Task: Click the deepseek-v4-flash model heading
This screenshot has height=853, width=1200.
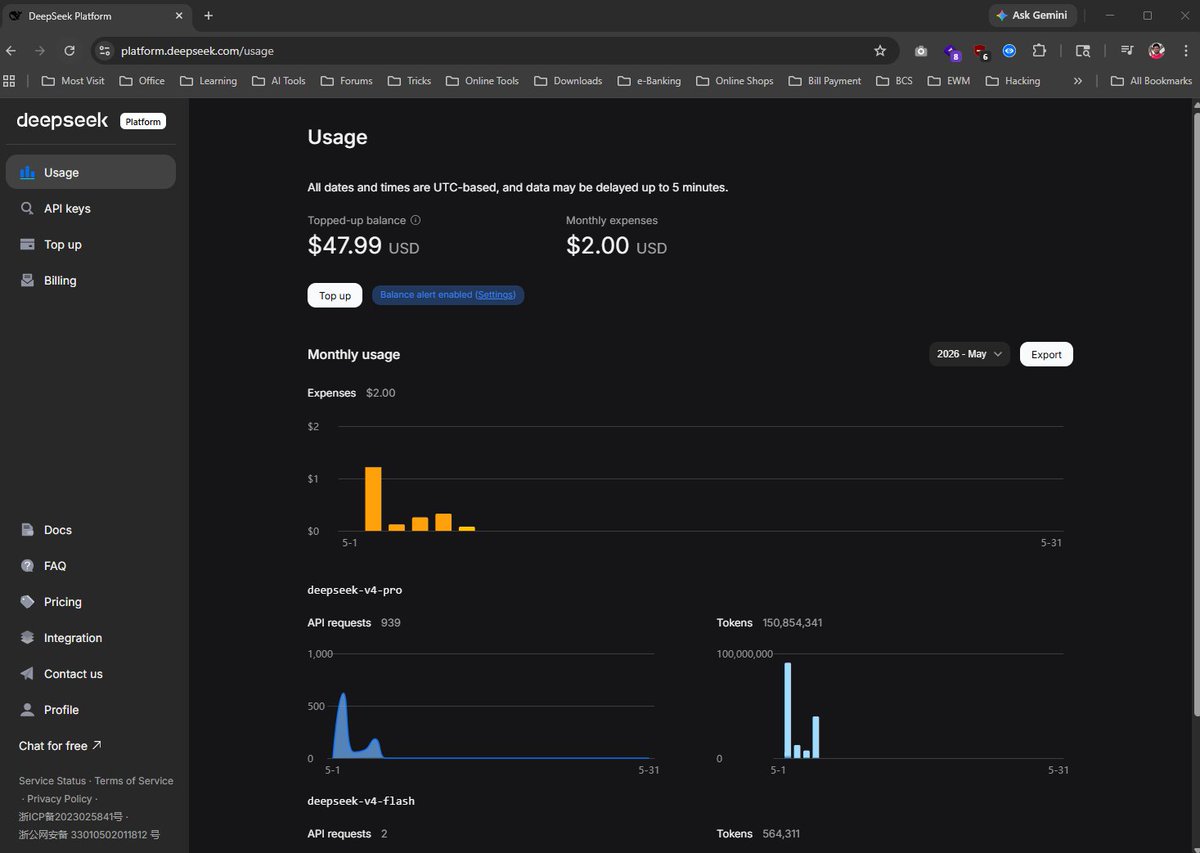Action: coord(361,801)
